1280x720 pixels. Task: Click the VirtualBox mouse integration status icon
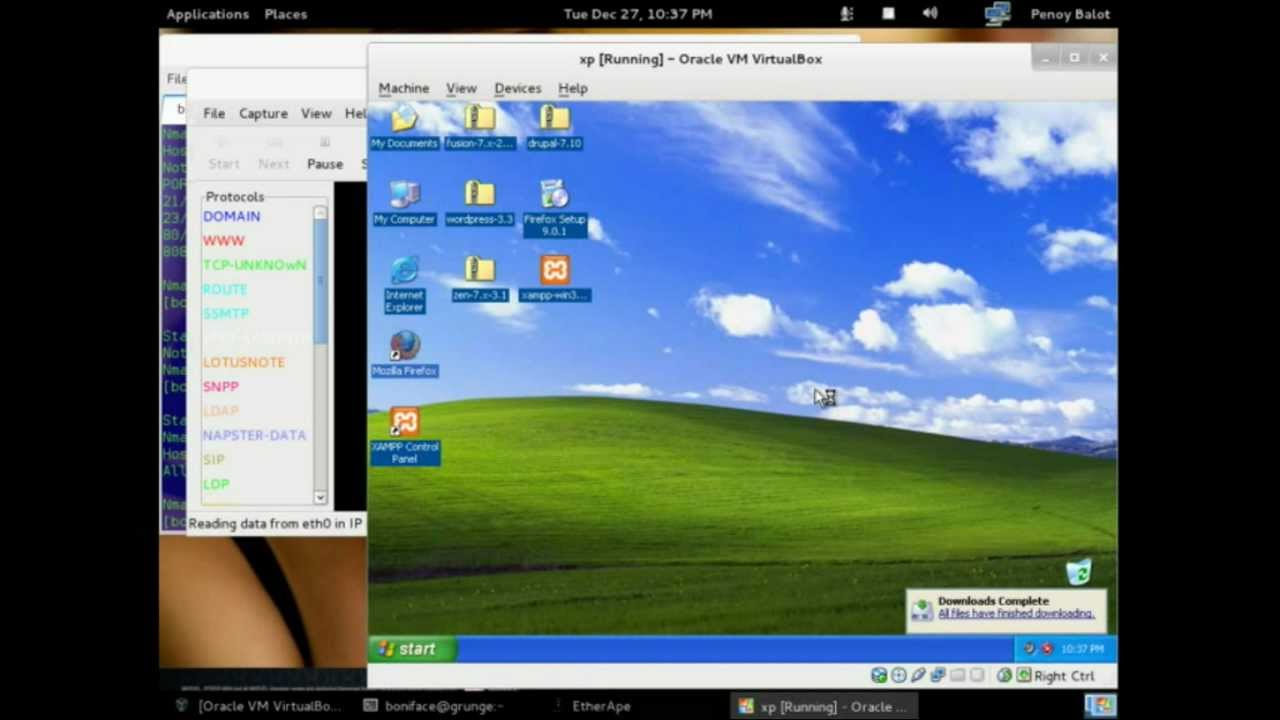pos(1004,676)
